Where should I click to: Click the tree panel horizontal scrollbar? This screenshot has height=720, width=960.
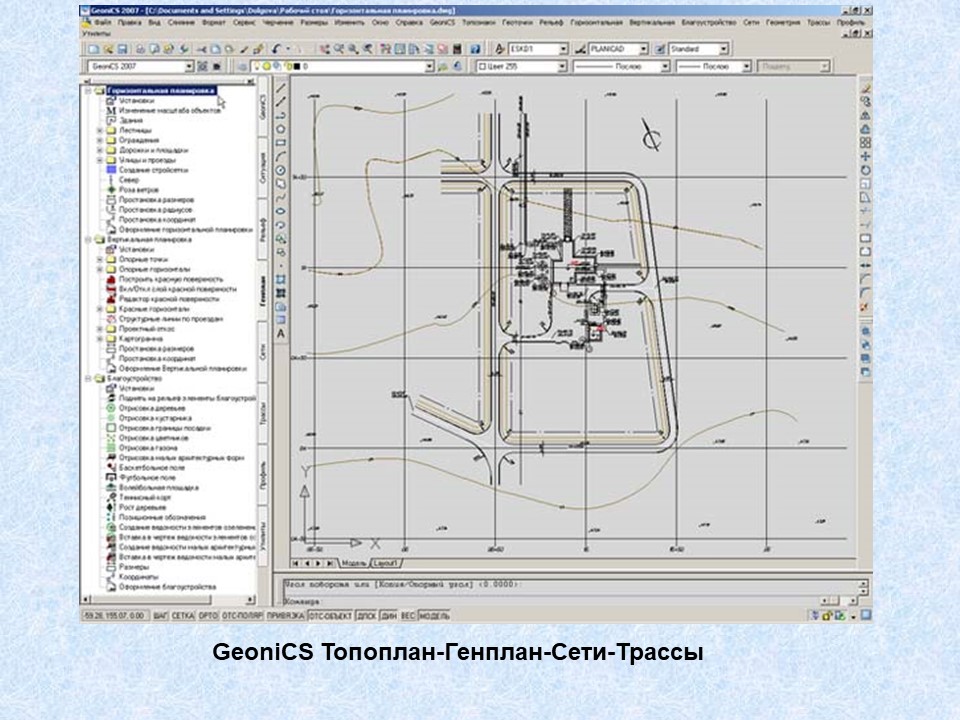[168, 599]
